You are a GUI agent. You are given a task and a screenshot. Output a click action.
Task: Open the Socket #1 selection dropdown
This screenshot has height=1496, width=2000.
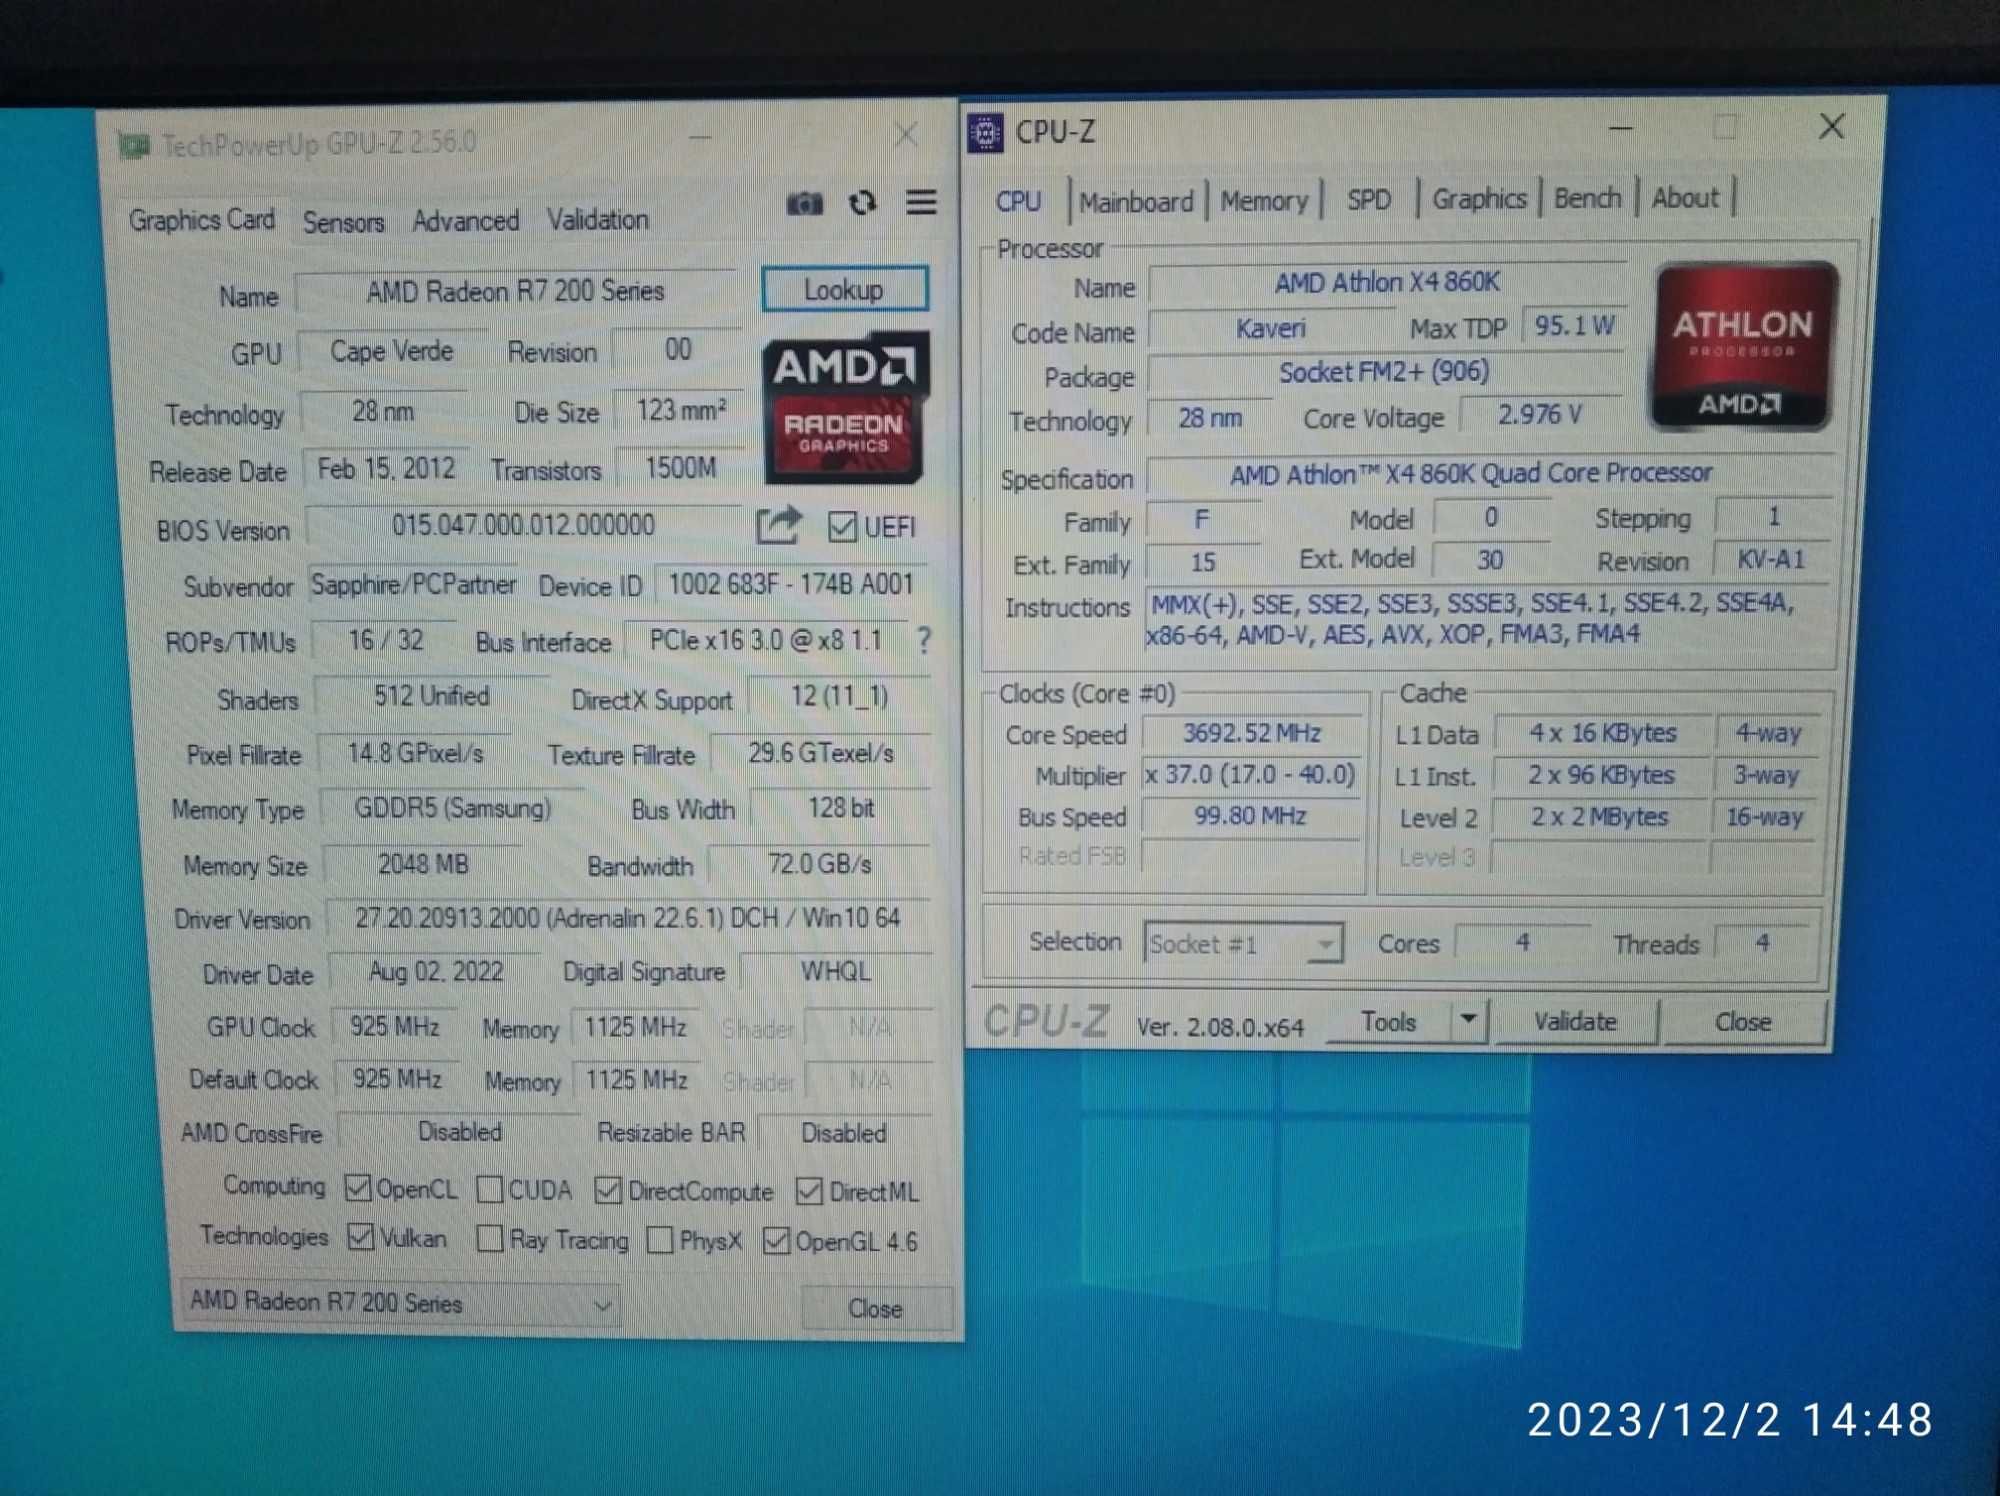click(1242, 943)
